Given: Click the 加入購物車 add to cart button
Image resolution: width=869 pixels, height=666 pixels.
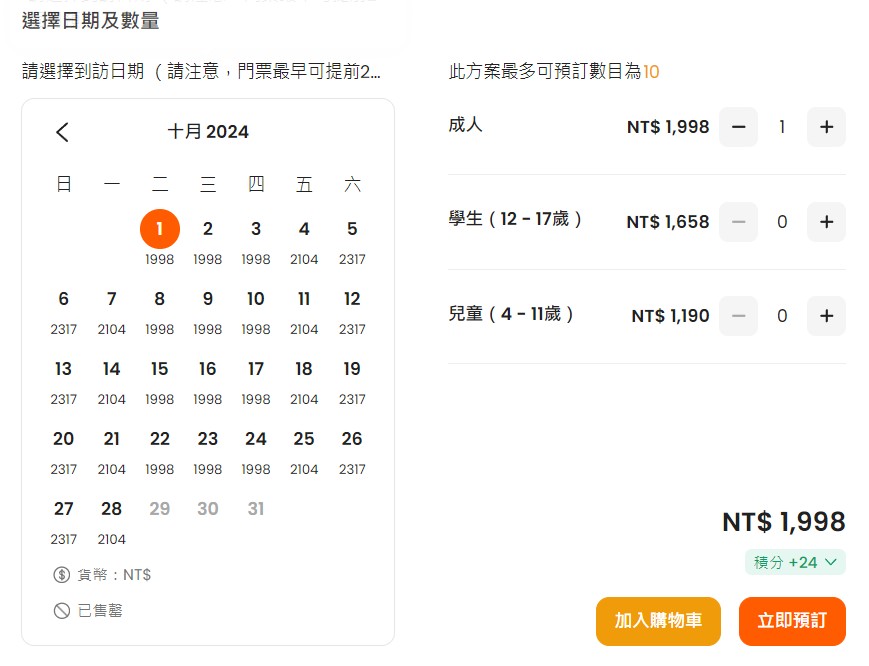Looking at the screenshot, I should (658, 621).
